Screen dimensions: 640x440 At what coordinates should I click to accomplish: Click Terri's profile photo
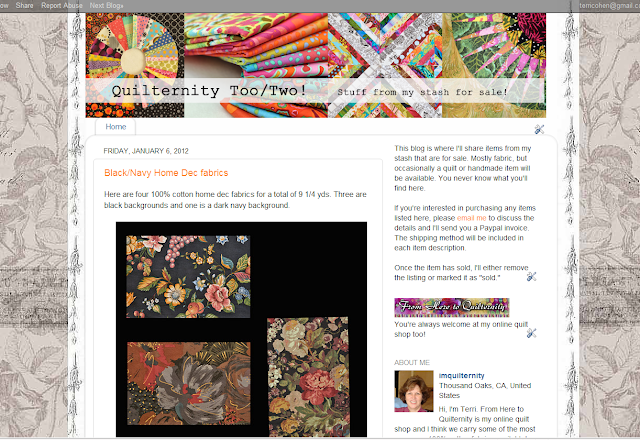(413, 391)
